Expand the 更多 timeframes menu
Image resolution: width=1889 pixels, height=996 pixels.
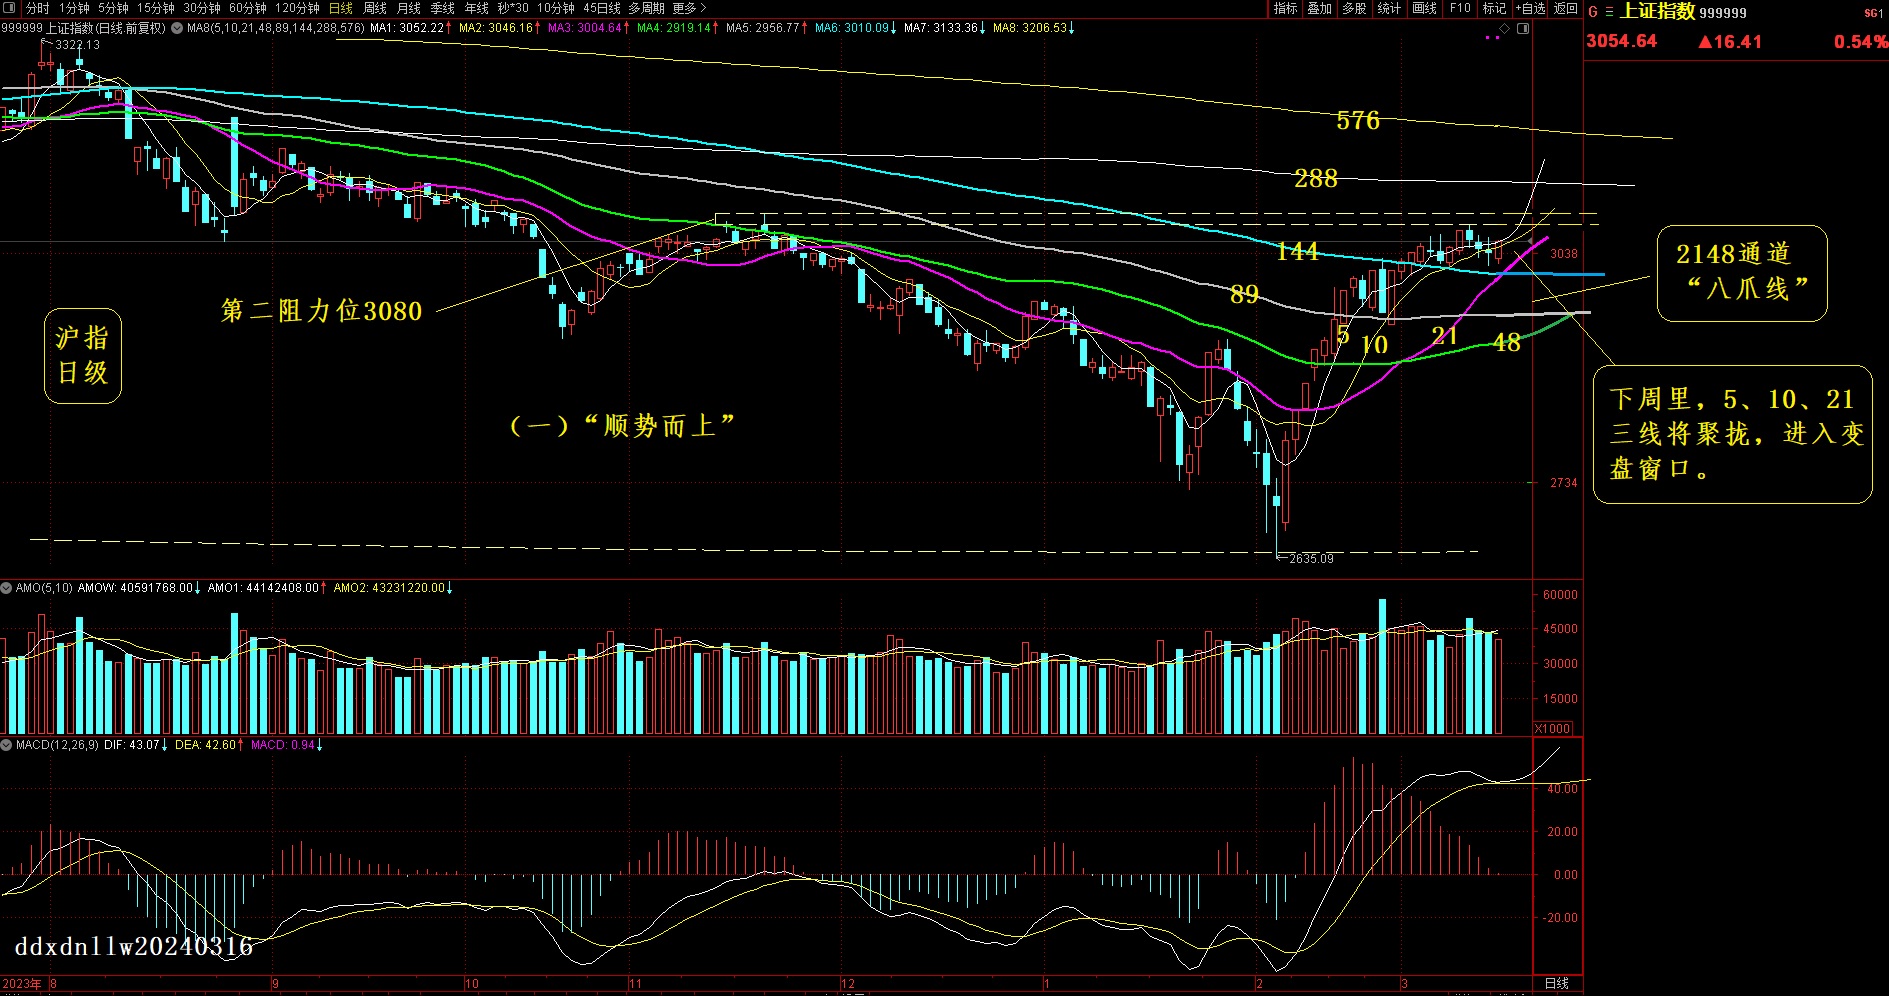[689, 8]
